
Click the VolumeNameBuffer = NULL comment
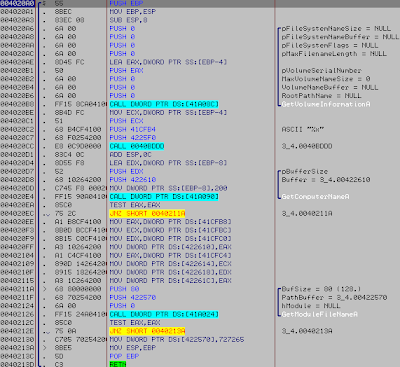[330, 87]
